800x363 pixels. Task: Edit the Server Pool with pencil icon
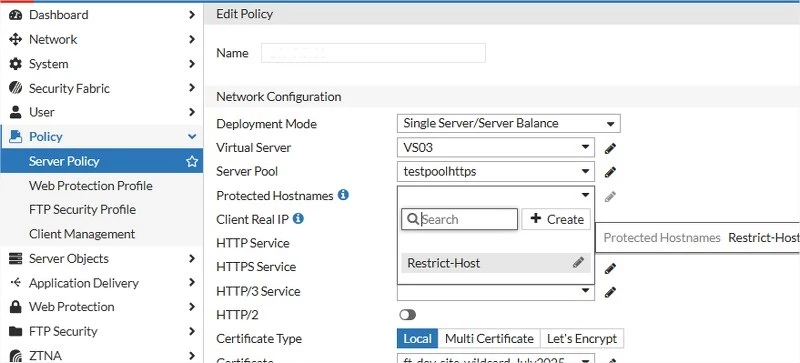(x=610, y=172)
